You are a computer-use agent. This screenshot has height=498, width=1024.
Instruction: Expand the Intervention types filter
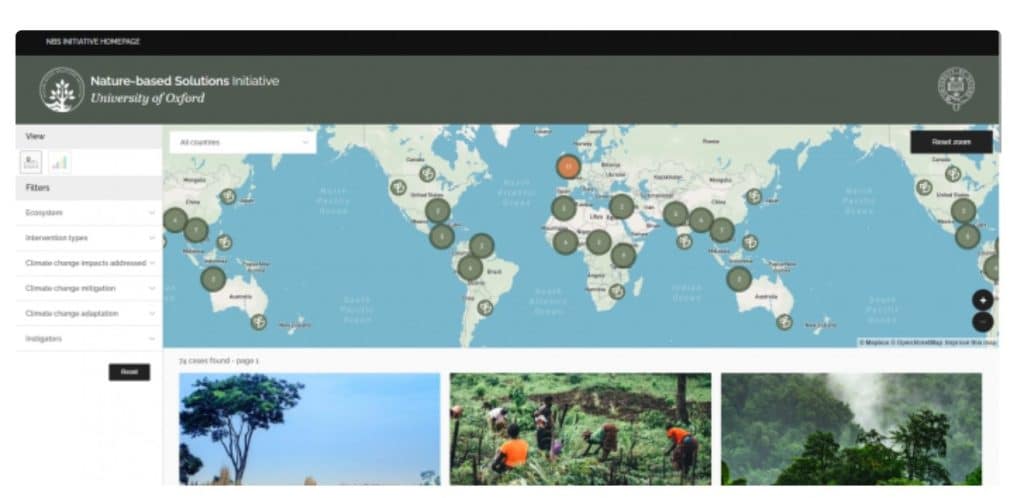pos(90,238)
